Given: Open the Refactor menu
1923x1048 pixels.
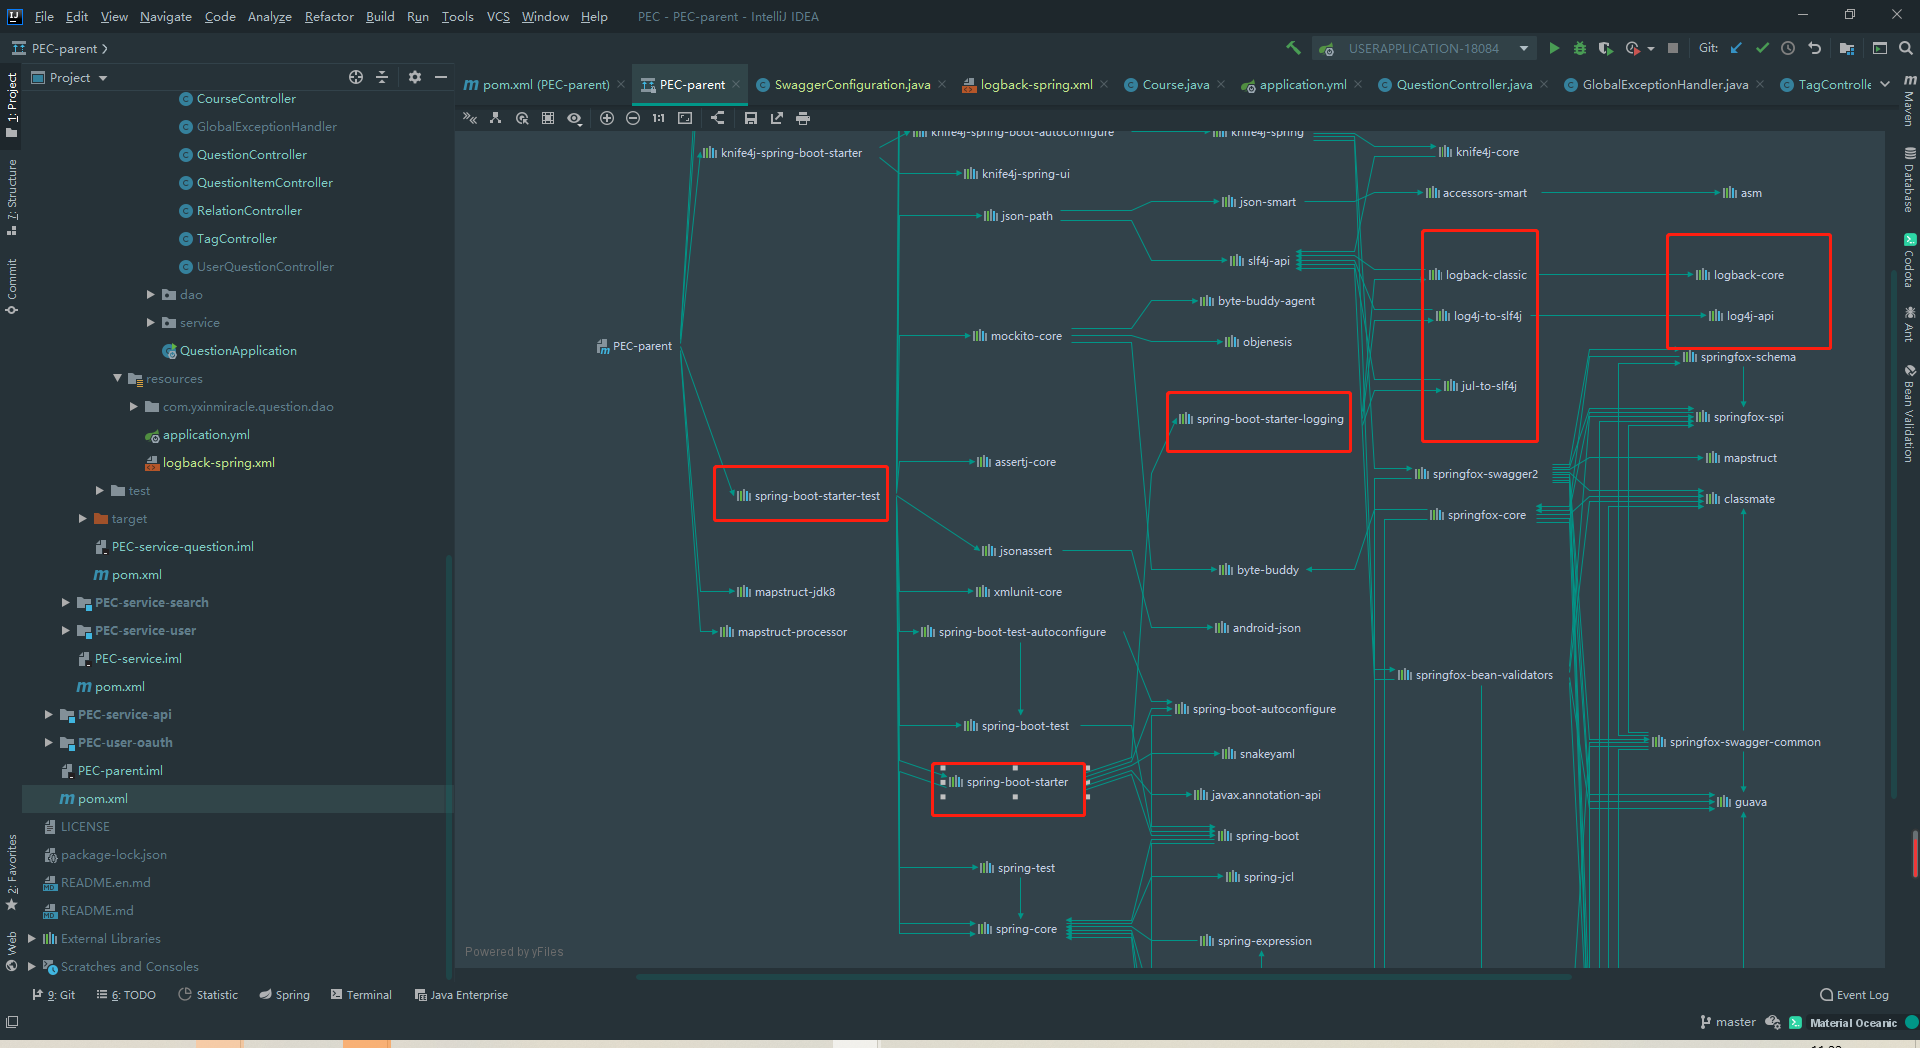Looking at the screenshot, I should [329, 16].
